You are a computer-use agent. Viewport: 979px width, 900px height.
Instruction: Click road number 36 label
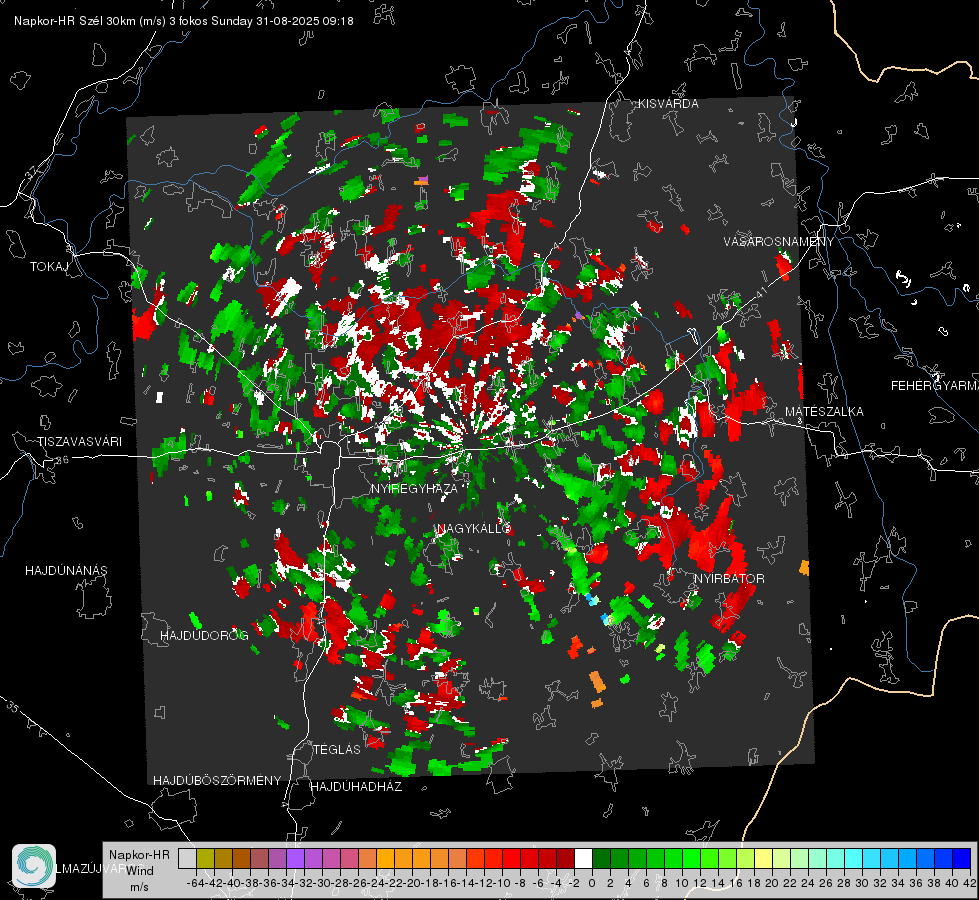pos(62,460)
